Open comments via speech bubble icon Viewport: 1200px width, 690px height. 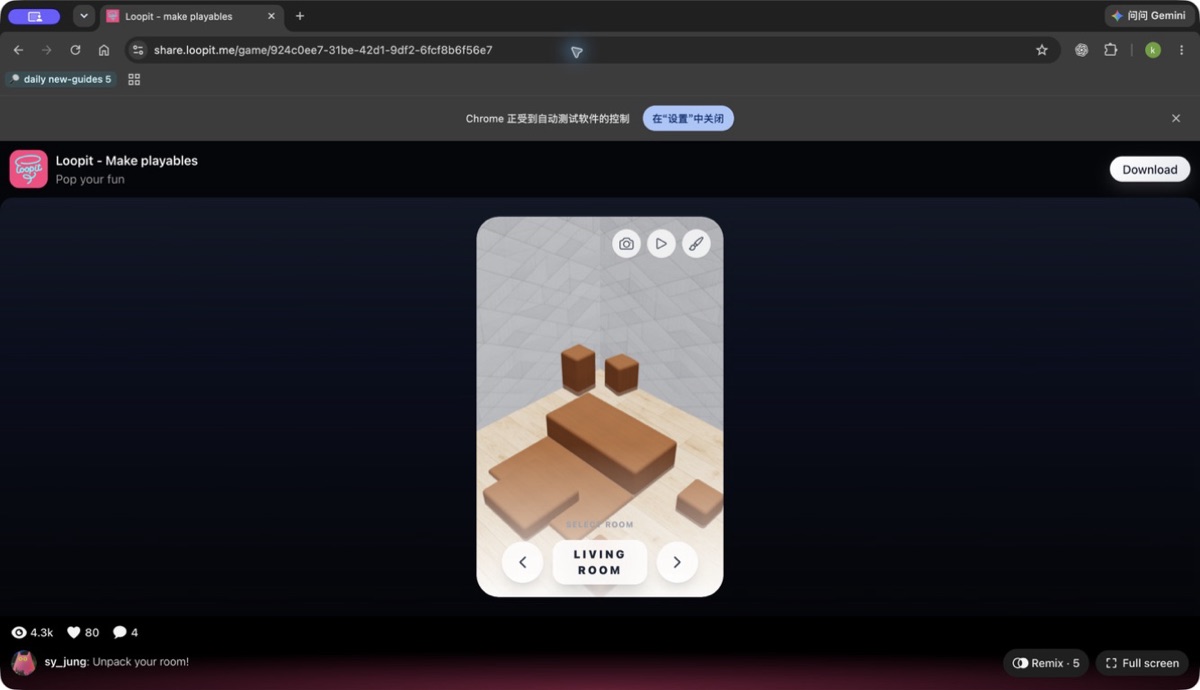tap(120, 632)
